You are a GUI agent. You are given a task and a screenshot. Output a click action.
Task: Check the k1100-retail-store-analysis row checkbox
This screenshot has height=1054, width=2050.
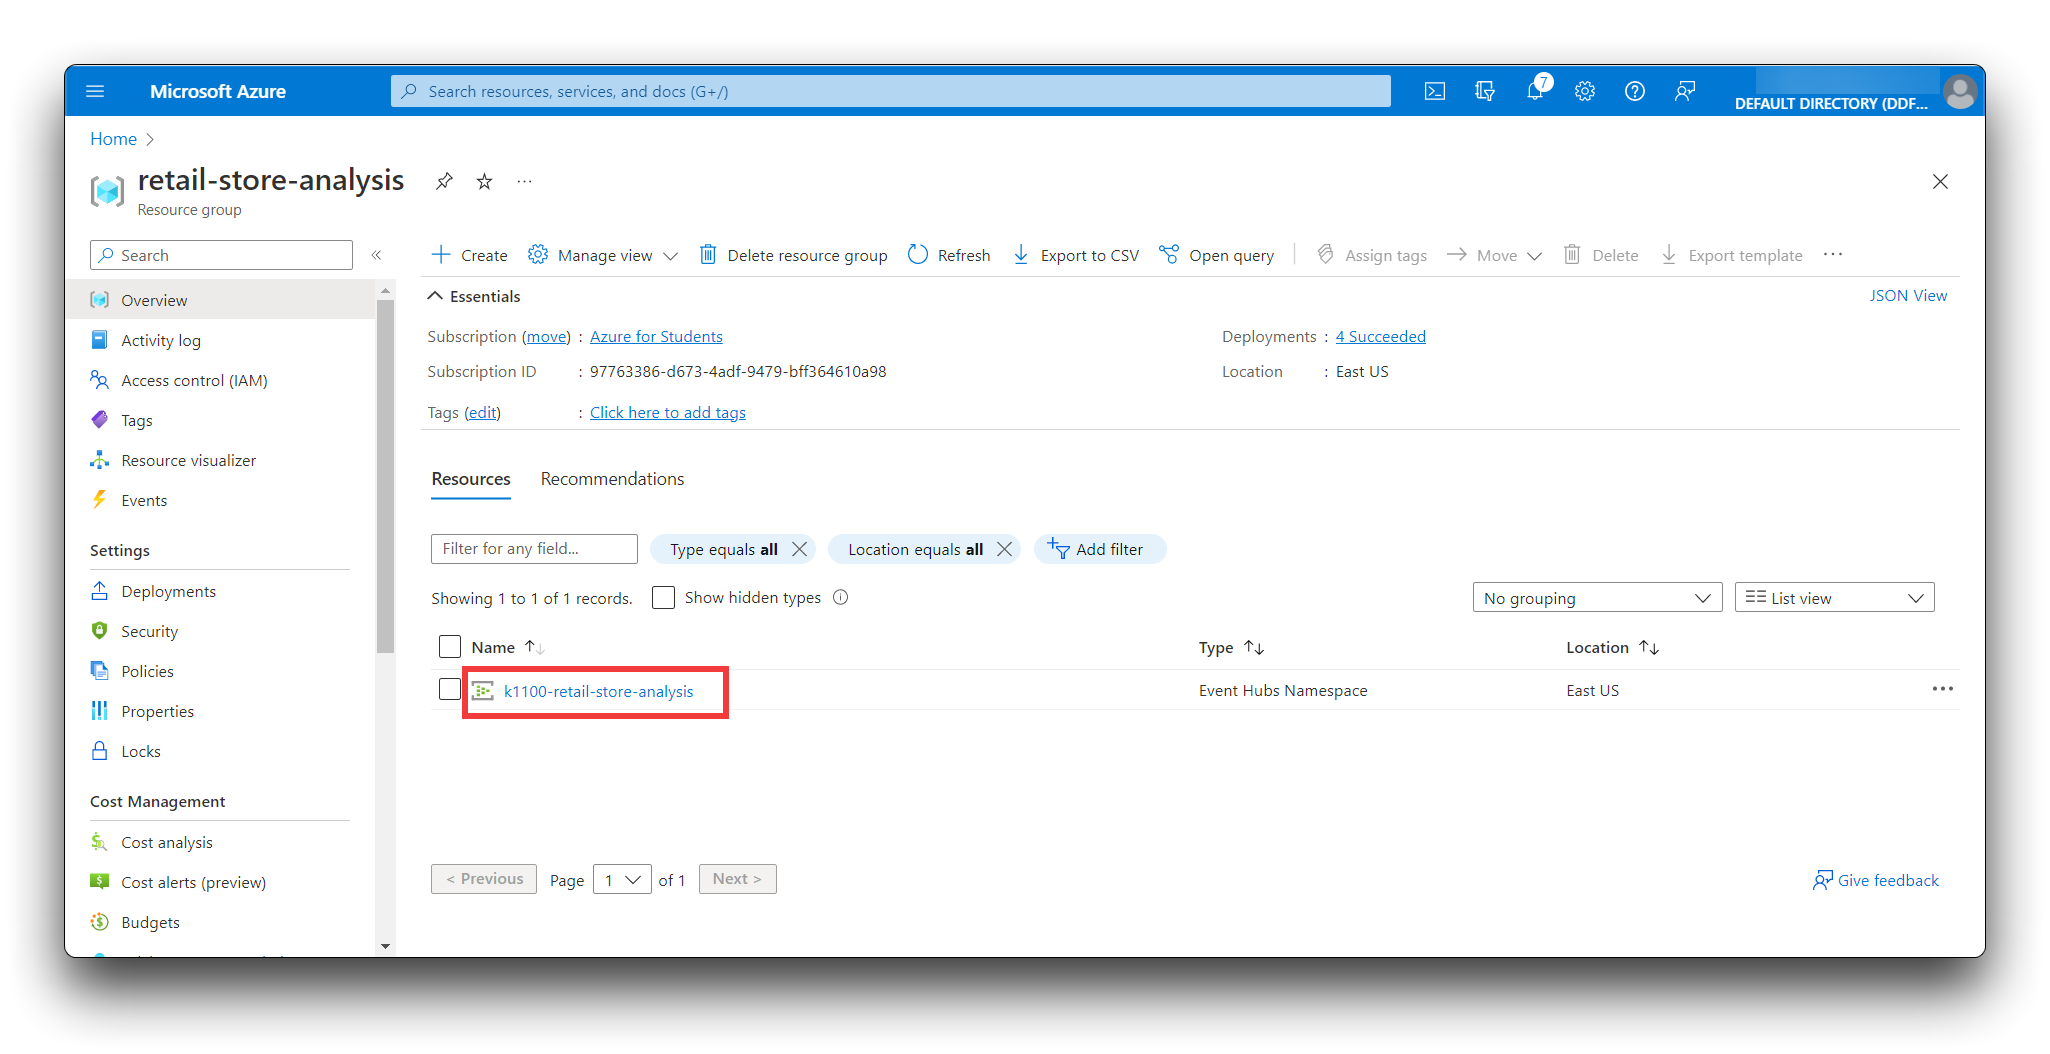click(x=450, y=689)
